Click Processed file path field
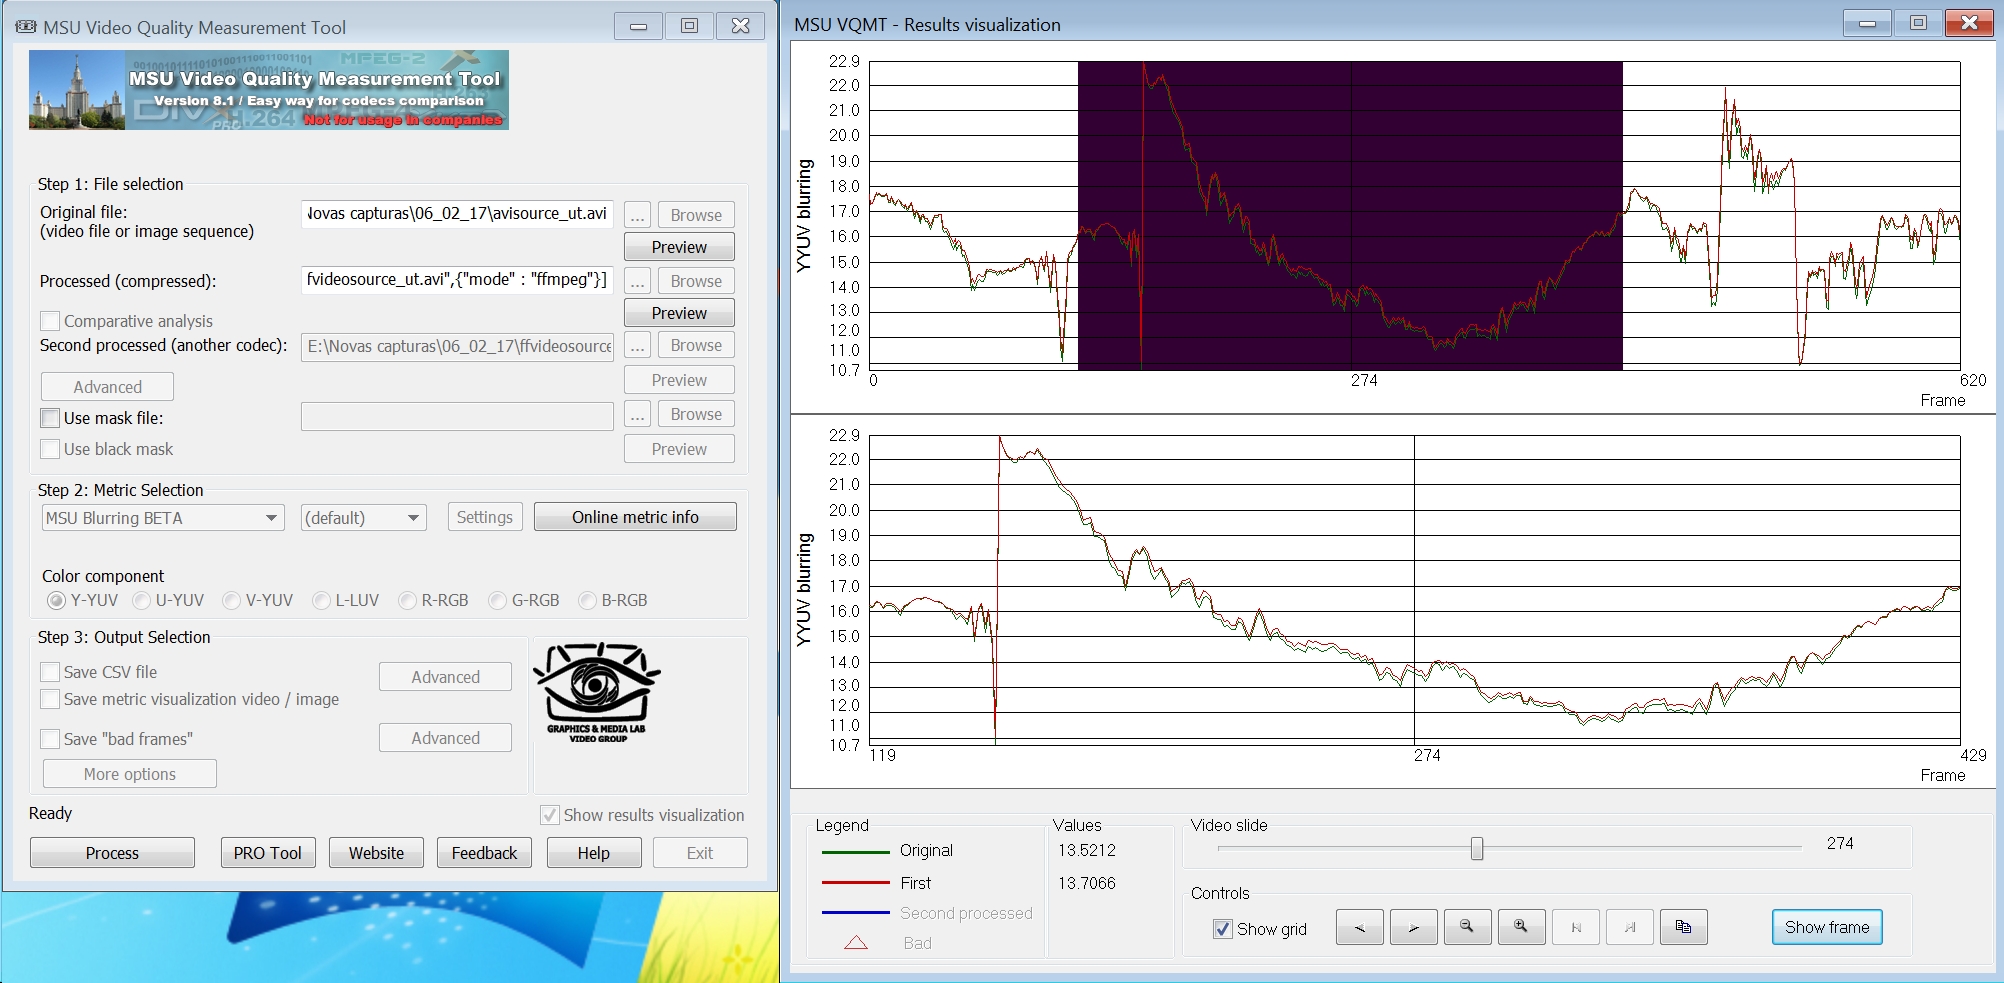 pos(457,280)
